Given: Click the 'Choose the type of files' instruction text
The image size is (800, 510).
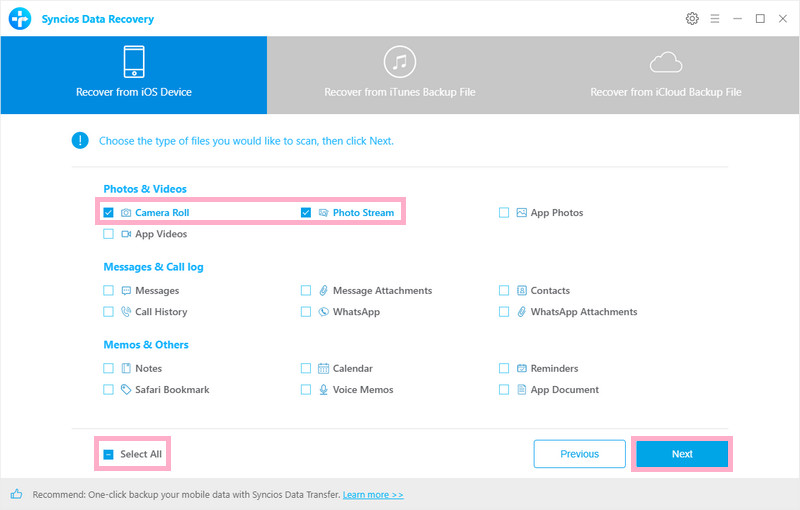Looking at the screenshot, I should [x=246, y=141].
